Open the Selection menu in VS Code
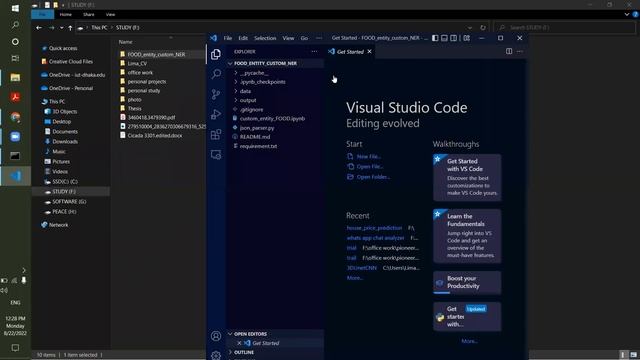This screenshot has width=640, height=360. coord(265,38)
